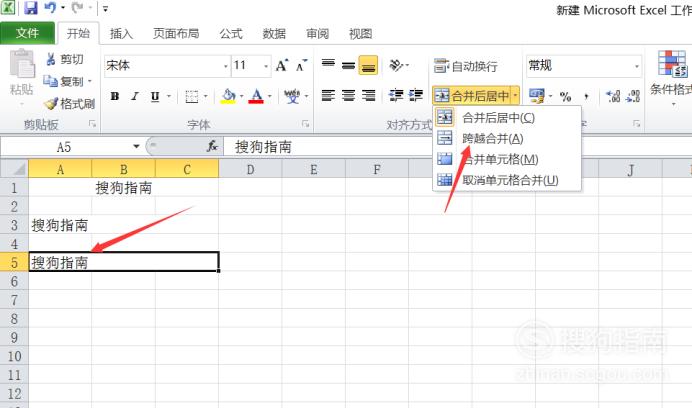Apply red font color A
The height and width of the screenshot is (408, 692).
256,96
